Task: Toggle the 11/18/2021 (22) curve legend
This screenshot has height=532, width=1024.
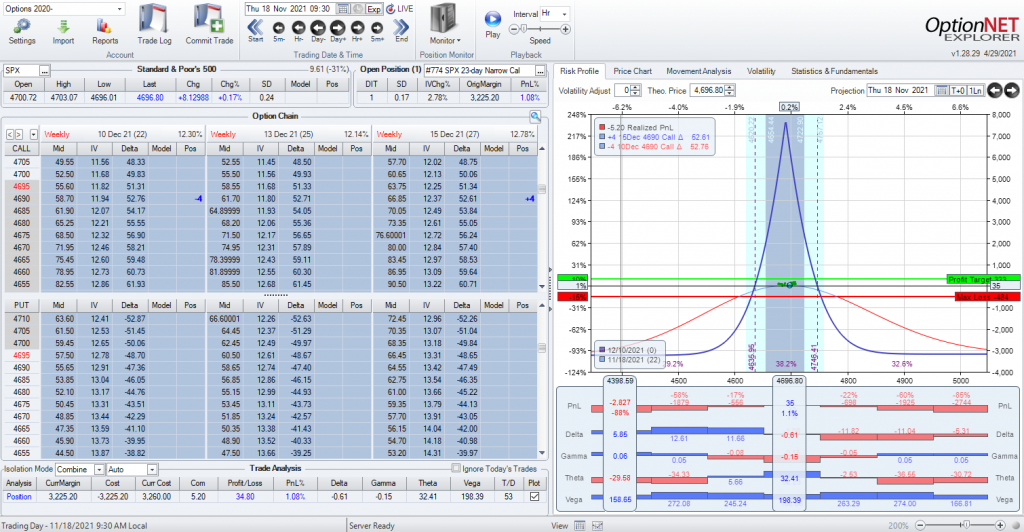Action: pyautogui.click(x=602, y=360)
